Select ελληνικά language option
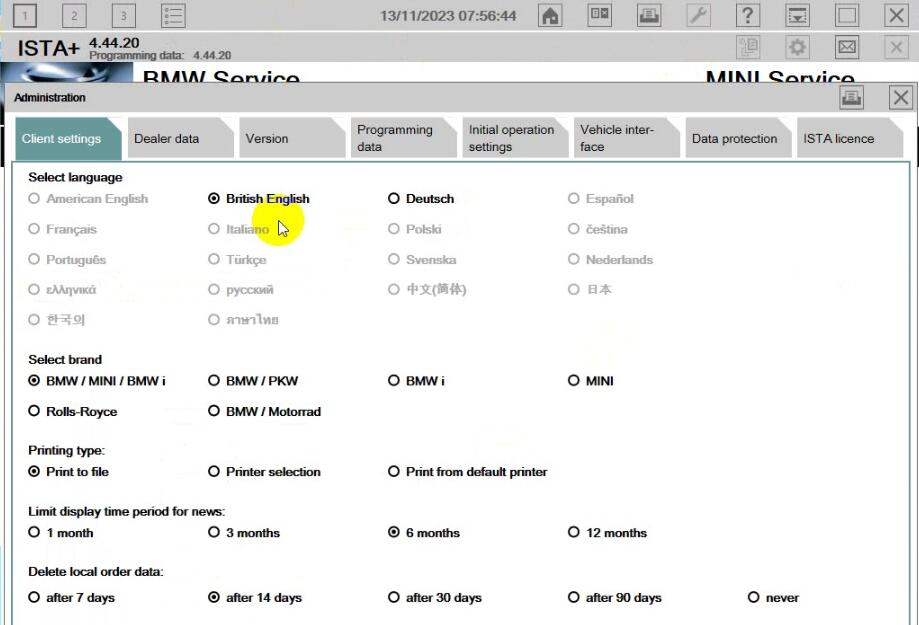The width and height of the screenshot is (919, 625). tap(62, 290)
